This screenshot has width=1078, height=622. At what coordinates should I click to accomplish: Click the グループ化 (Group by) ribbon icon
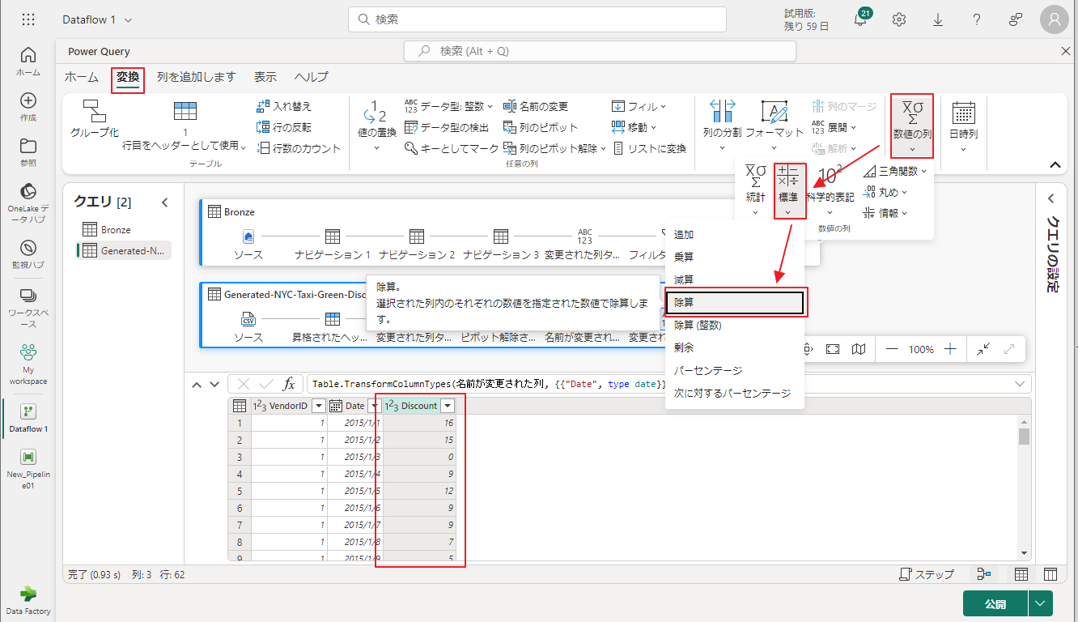tap(94, 119)
